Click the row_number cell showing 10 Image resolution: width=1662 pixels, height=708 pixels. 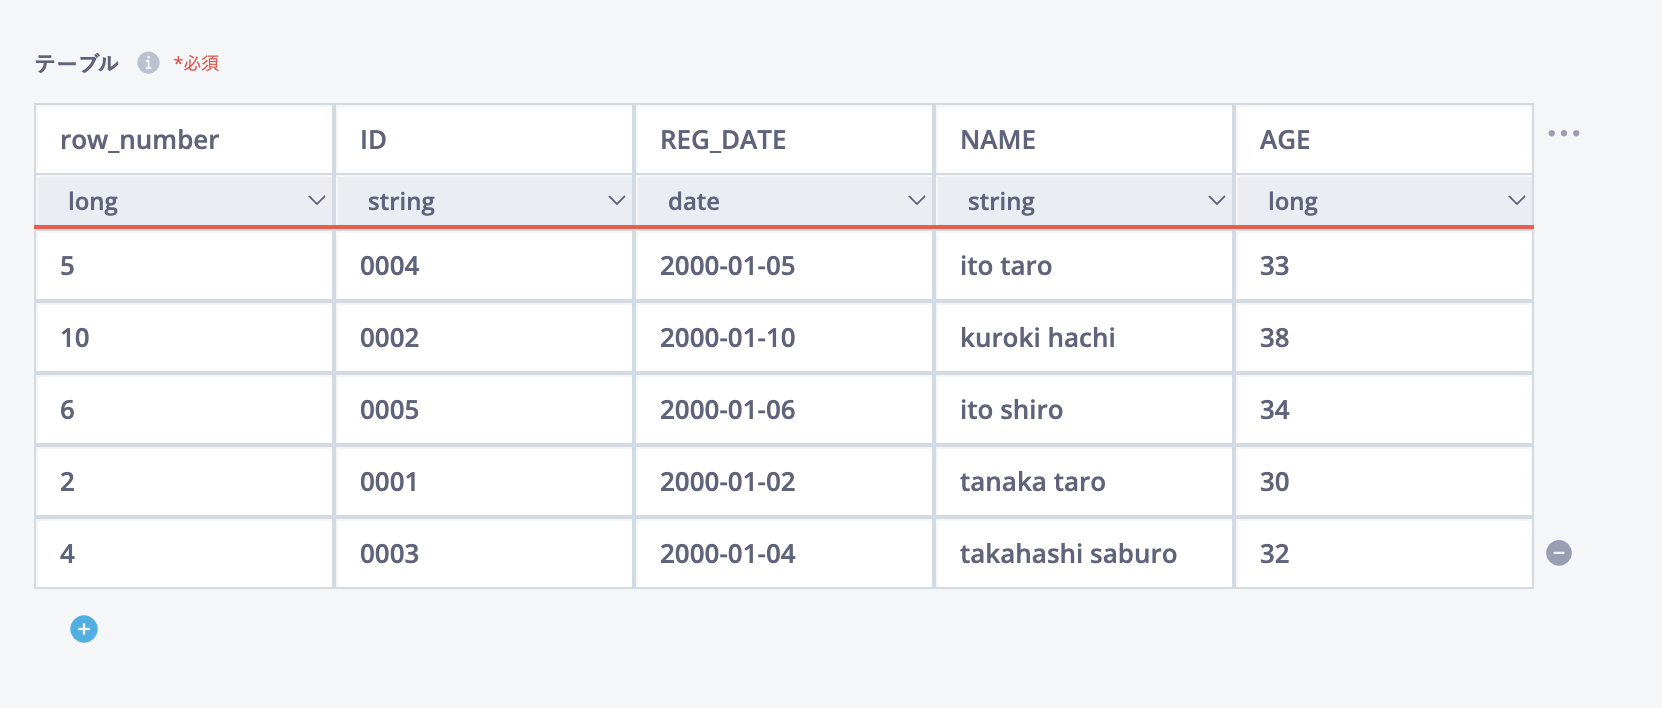tap(185, 338)
